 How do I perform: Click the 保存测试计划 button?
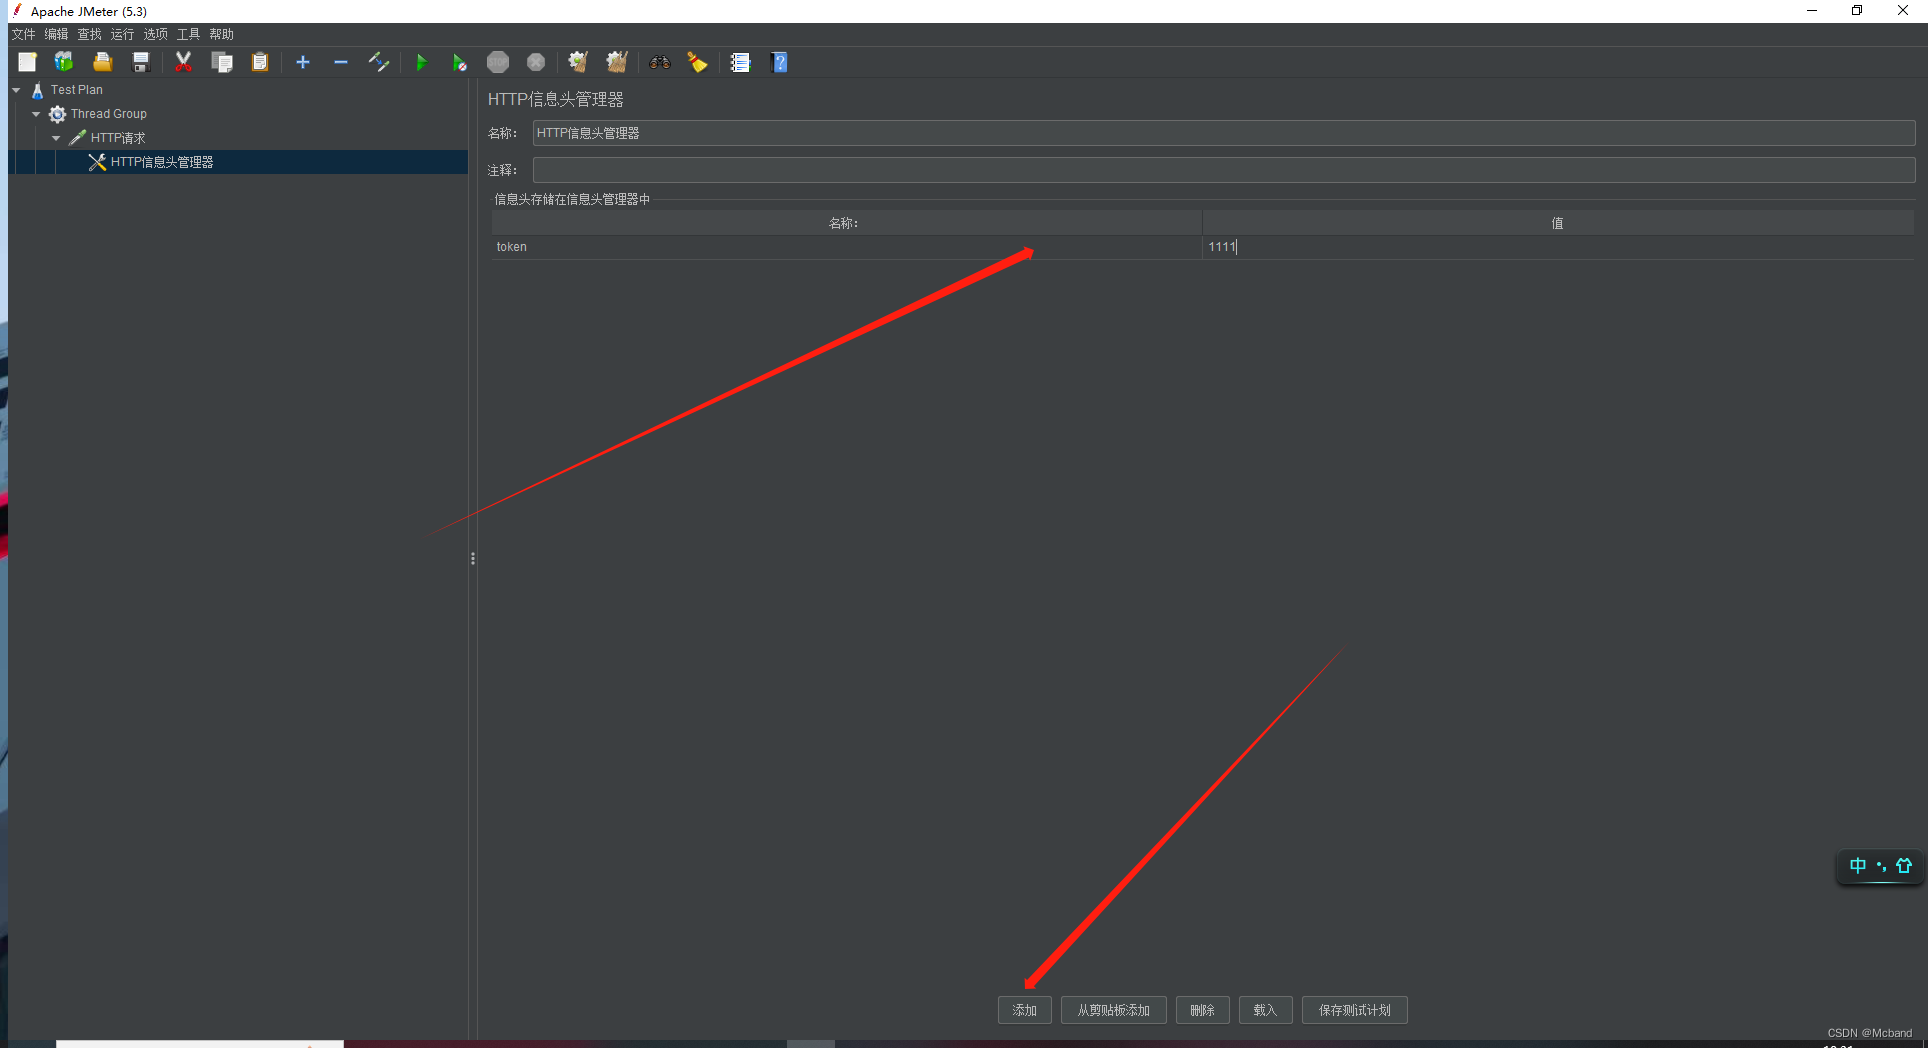(x=1354, y=1010)
